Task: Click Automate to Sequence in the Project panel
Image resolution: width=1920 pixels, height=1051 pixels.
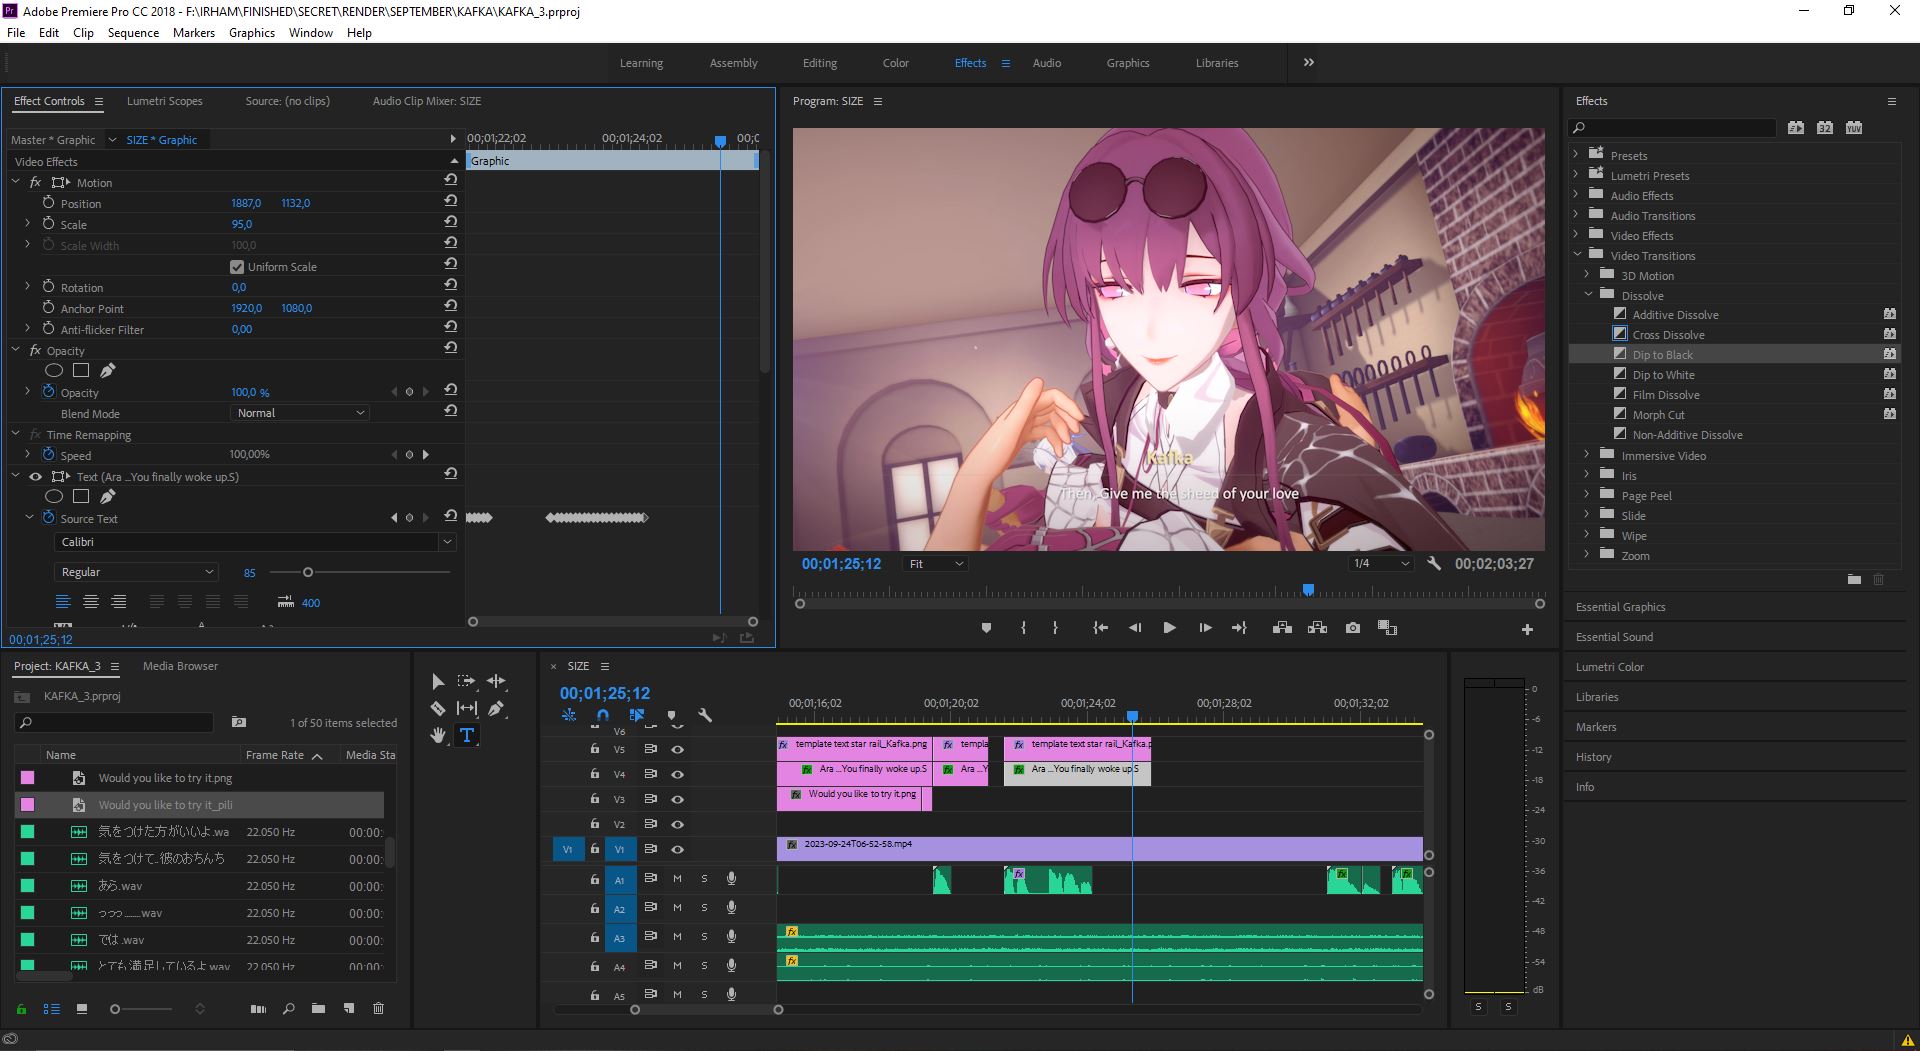Action: [258, 1009]
